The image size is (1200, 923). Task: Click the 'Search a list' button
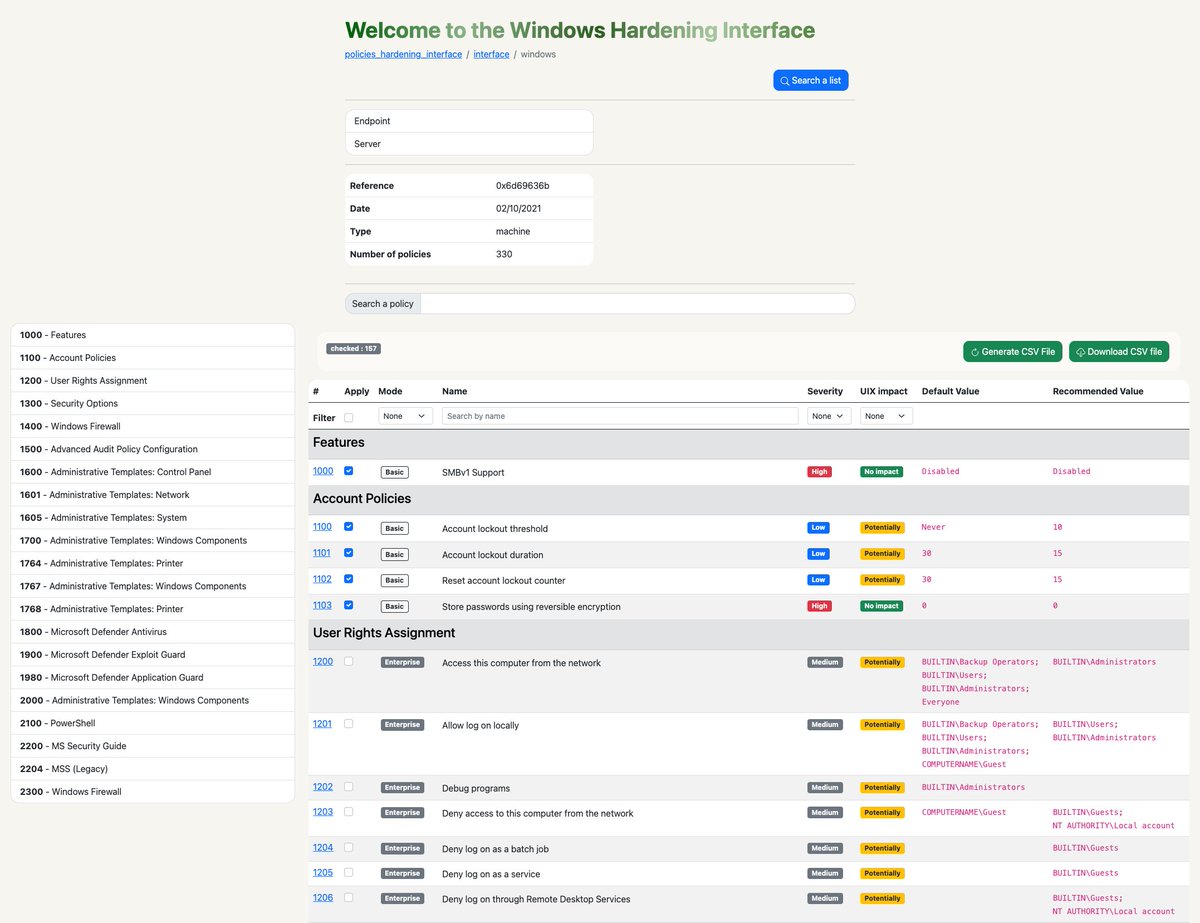tap(810, 80)
